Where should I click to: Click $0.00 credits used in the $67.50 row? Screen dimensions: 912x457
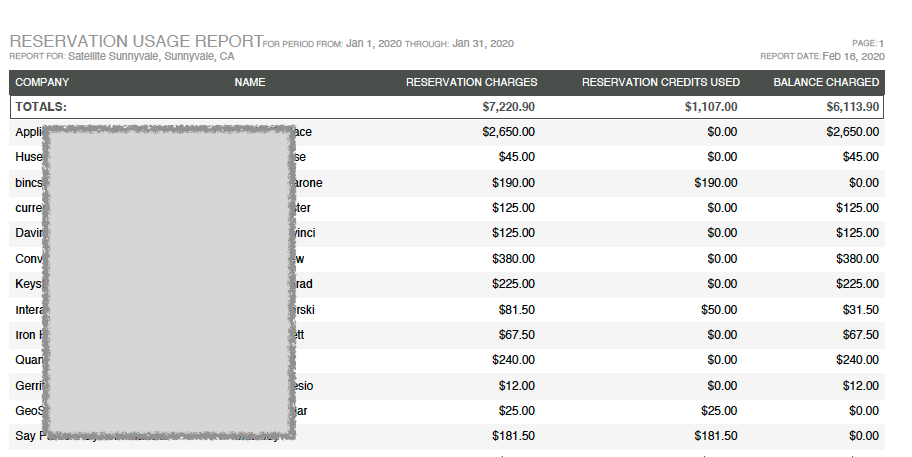click(722, 335)
